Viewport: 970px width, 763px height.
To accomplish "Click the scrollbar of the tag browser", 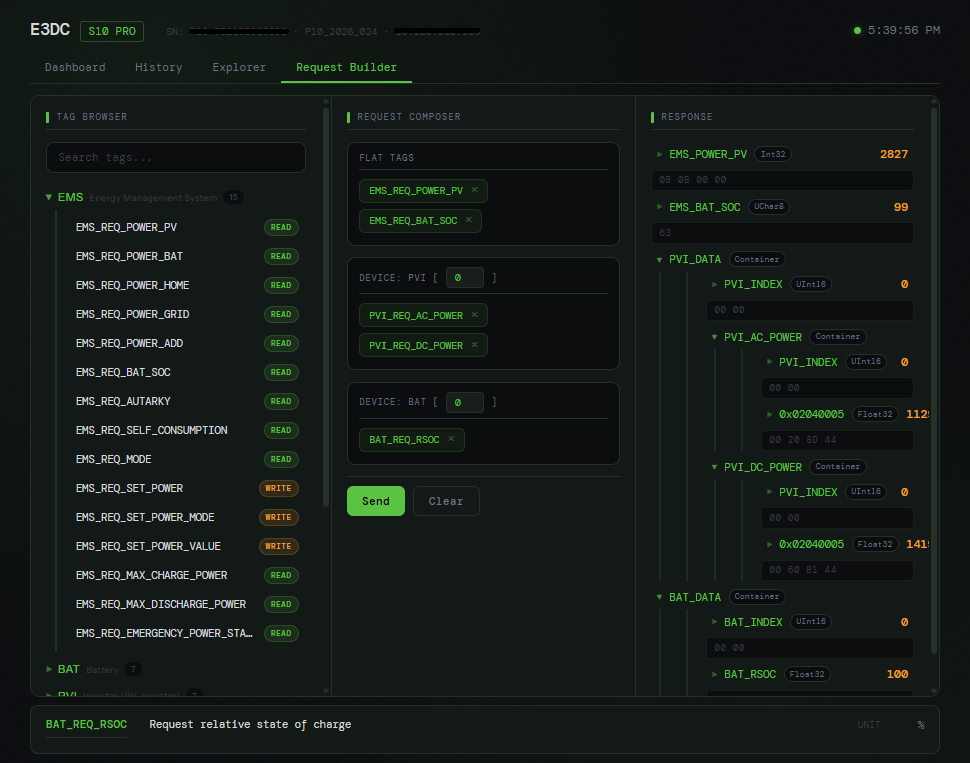I will click(326, 306).
